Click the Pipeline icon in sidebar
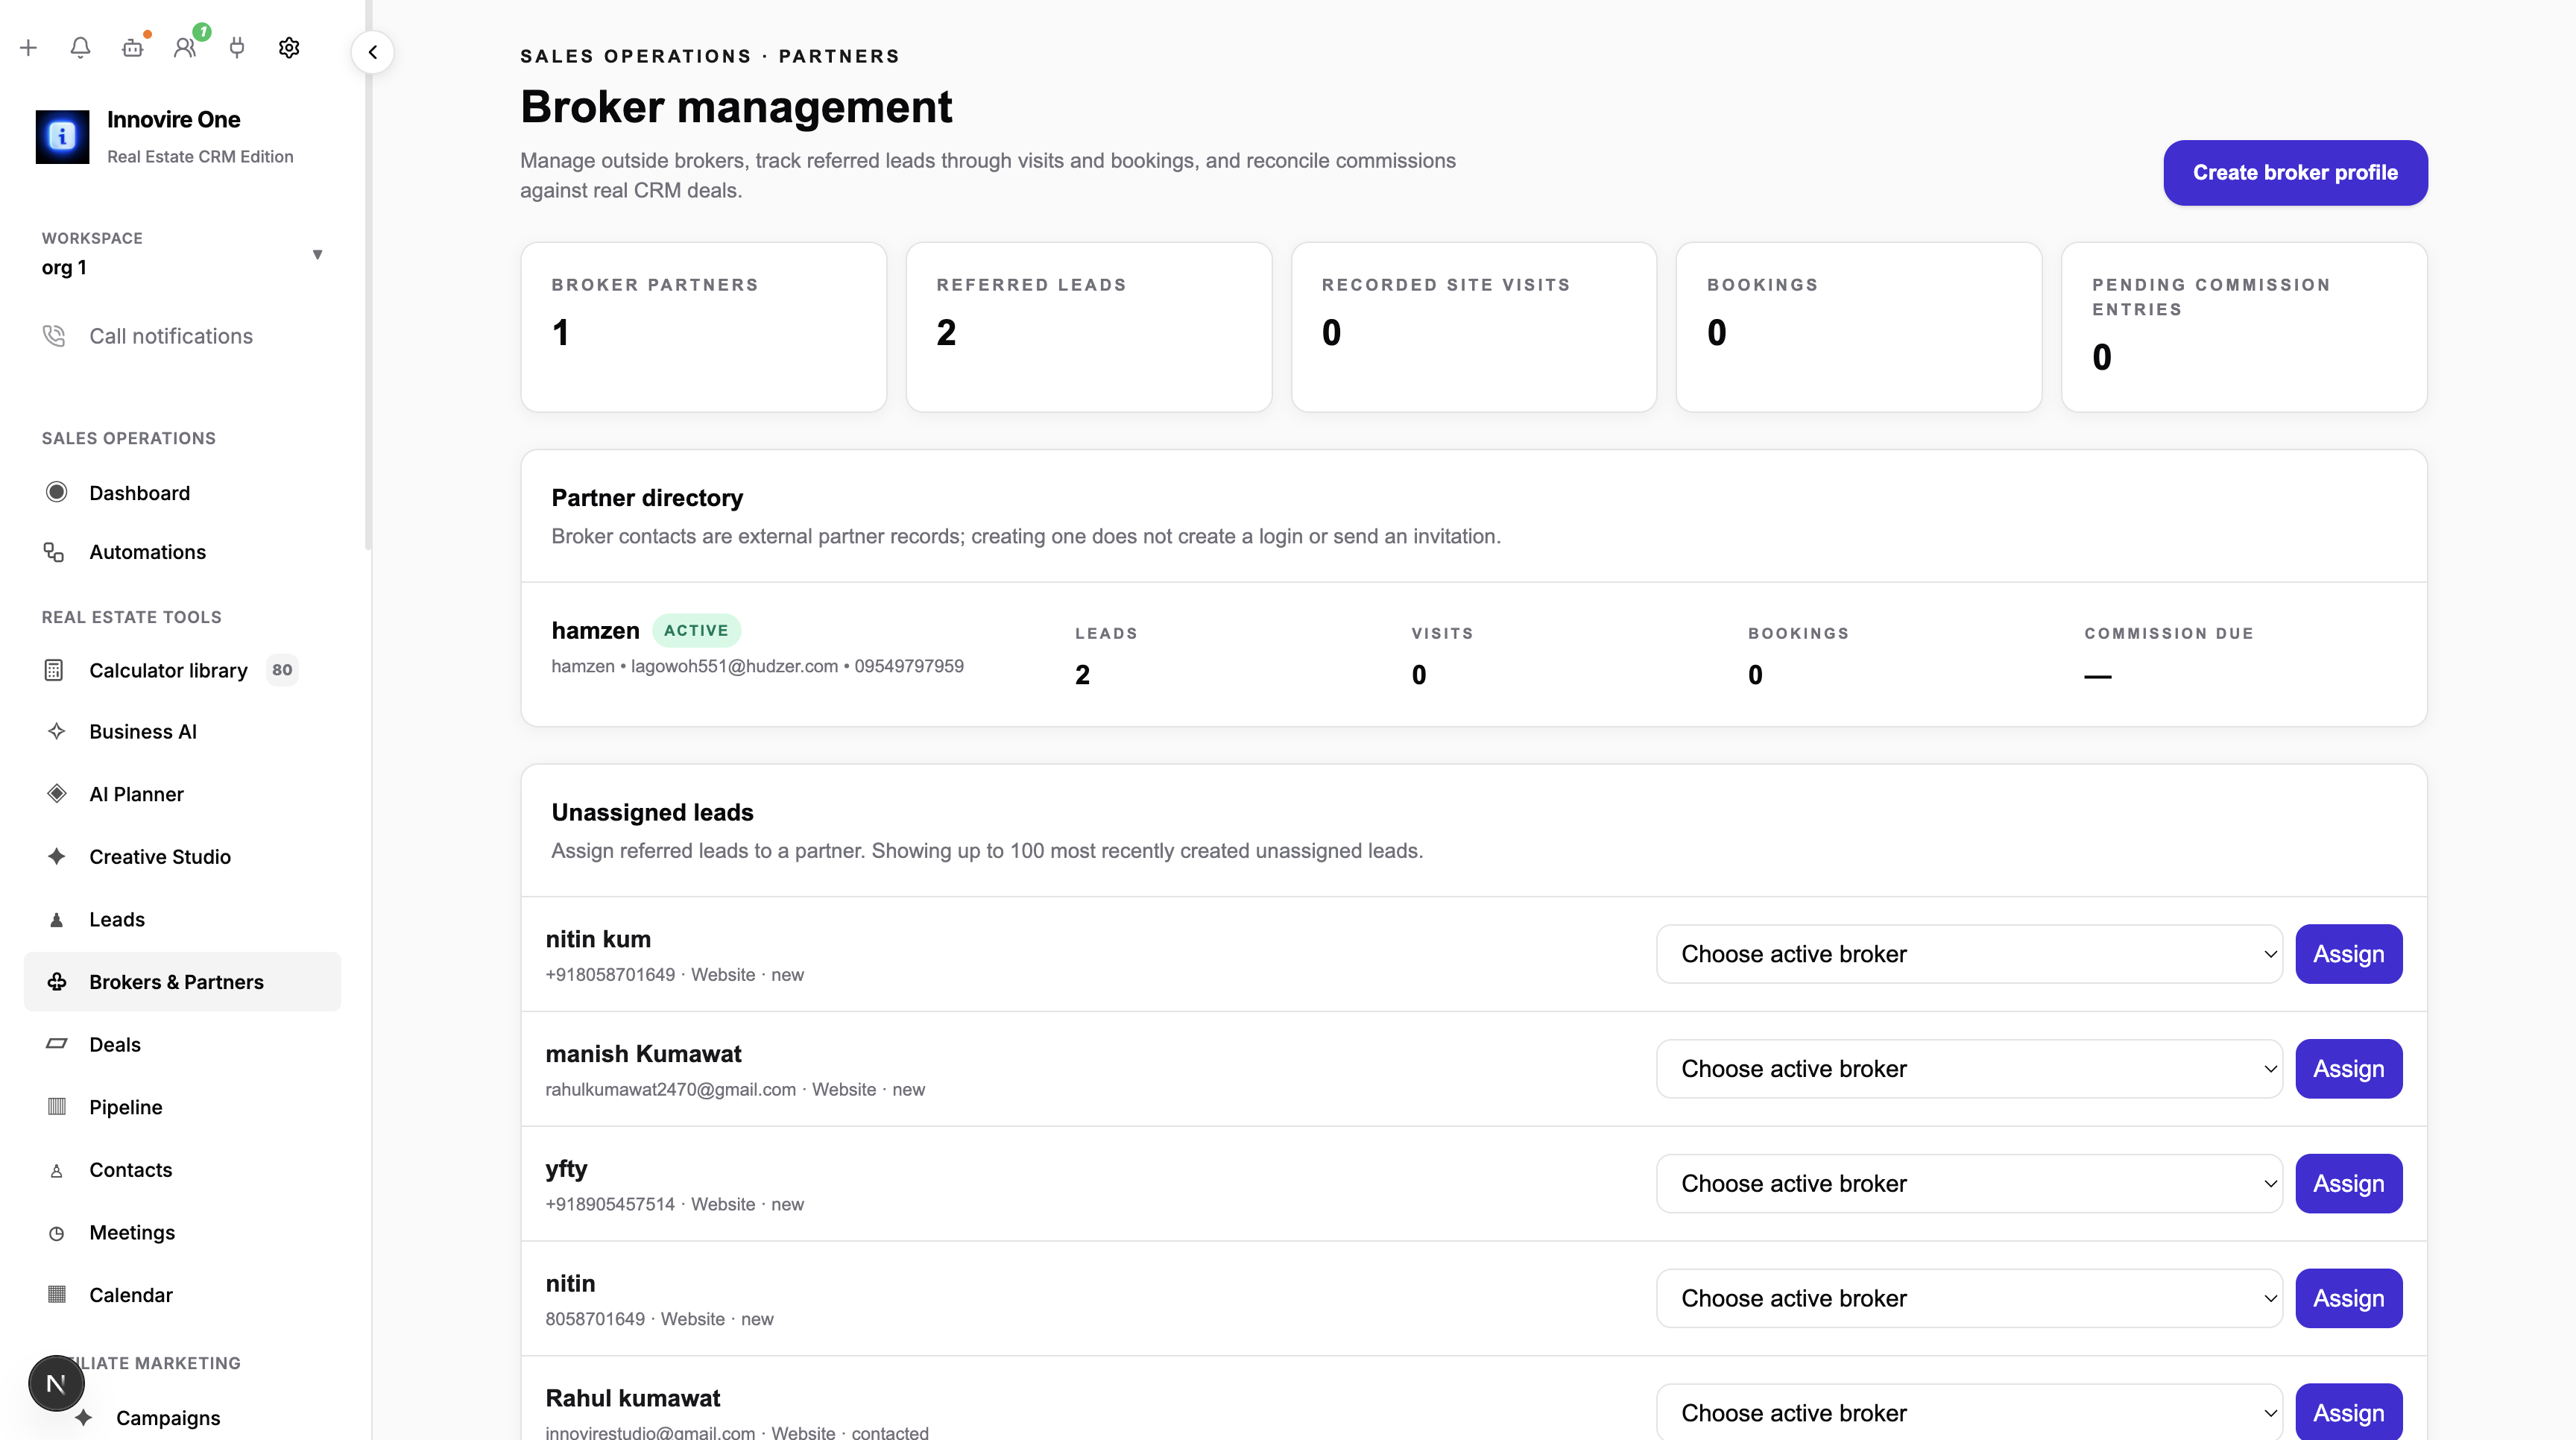 pyautogui.click(x=57, y=1106)
